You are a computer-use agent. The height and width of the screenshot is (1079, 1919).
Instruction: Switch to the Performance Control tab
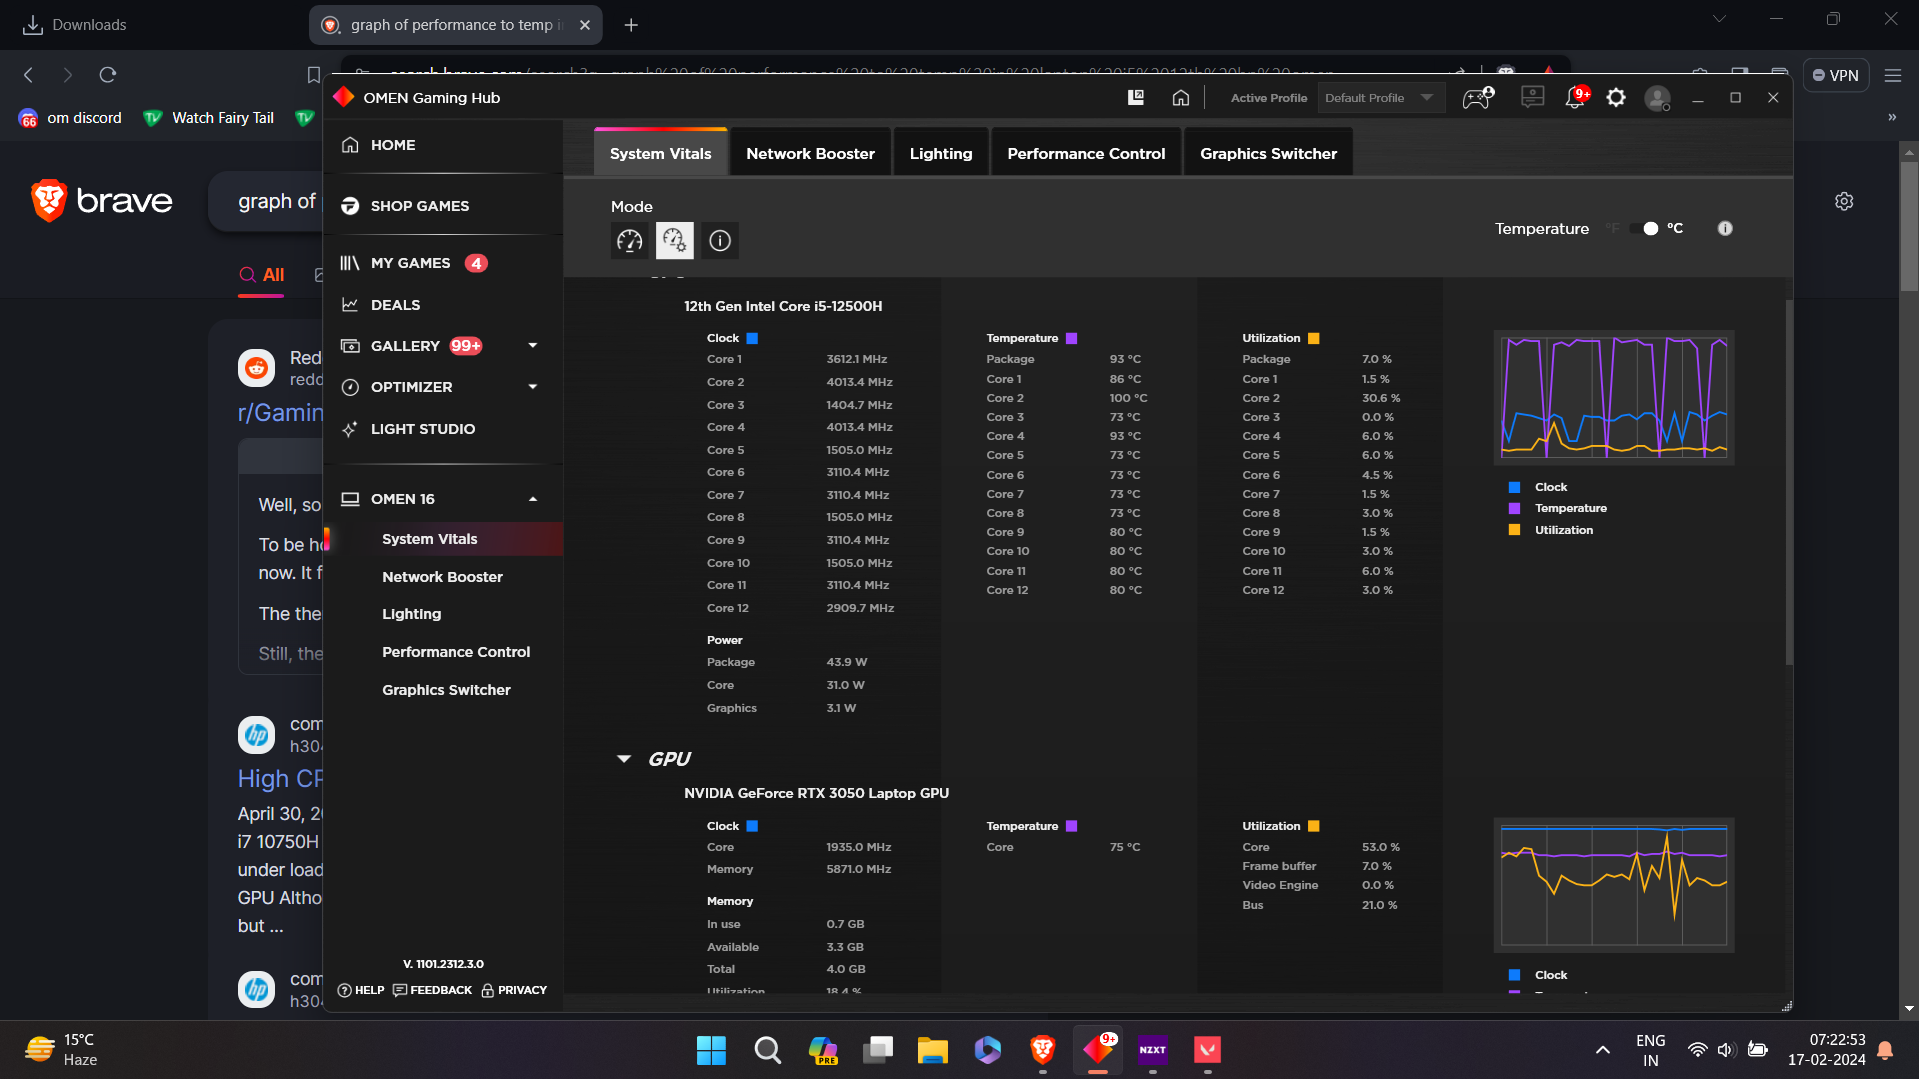(x=1086, y=153)
